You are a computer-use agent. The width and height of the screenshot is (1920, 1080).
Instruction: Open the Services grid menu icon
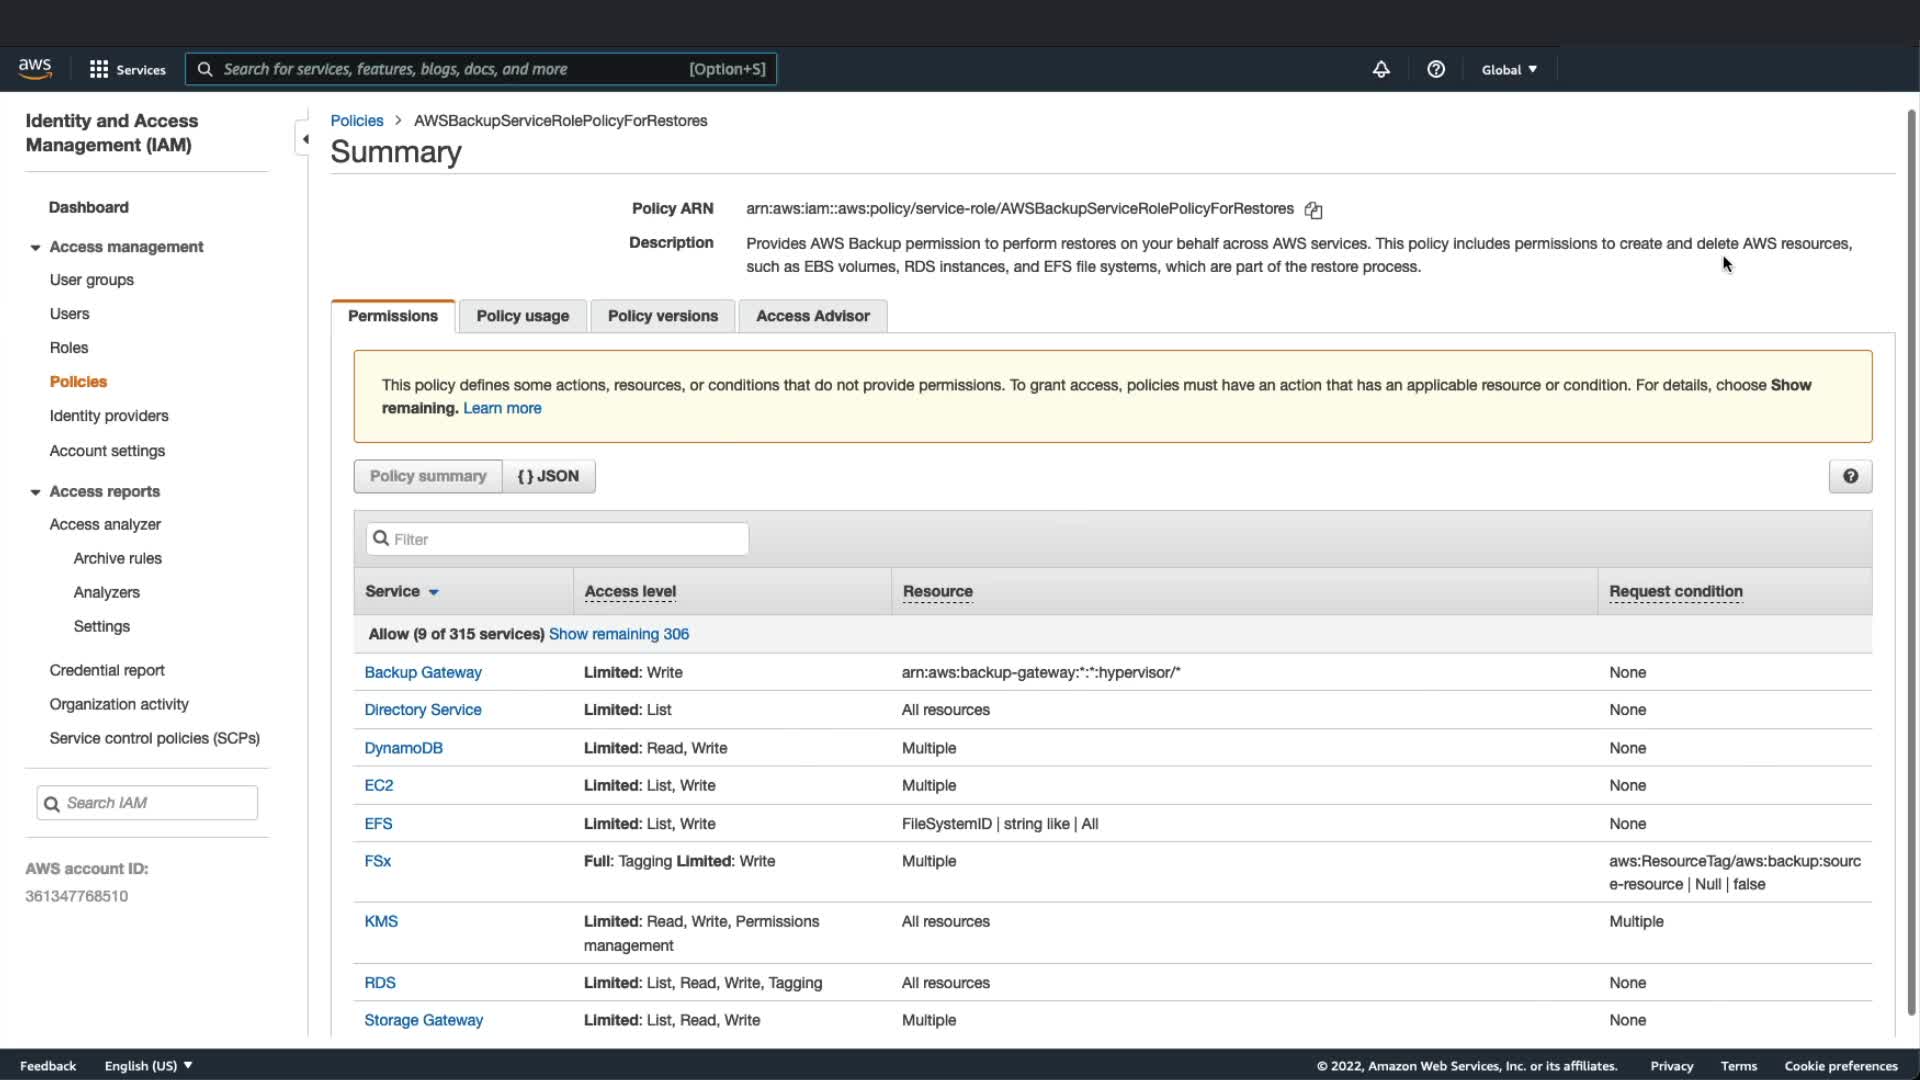click(x=99, y=69)
